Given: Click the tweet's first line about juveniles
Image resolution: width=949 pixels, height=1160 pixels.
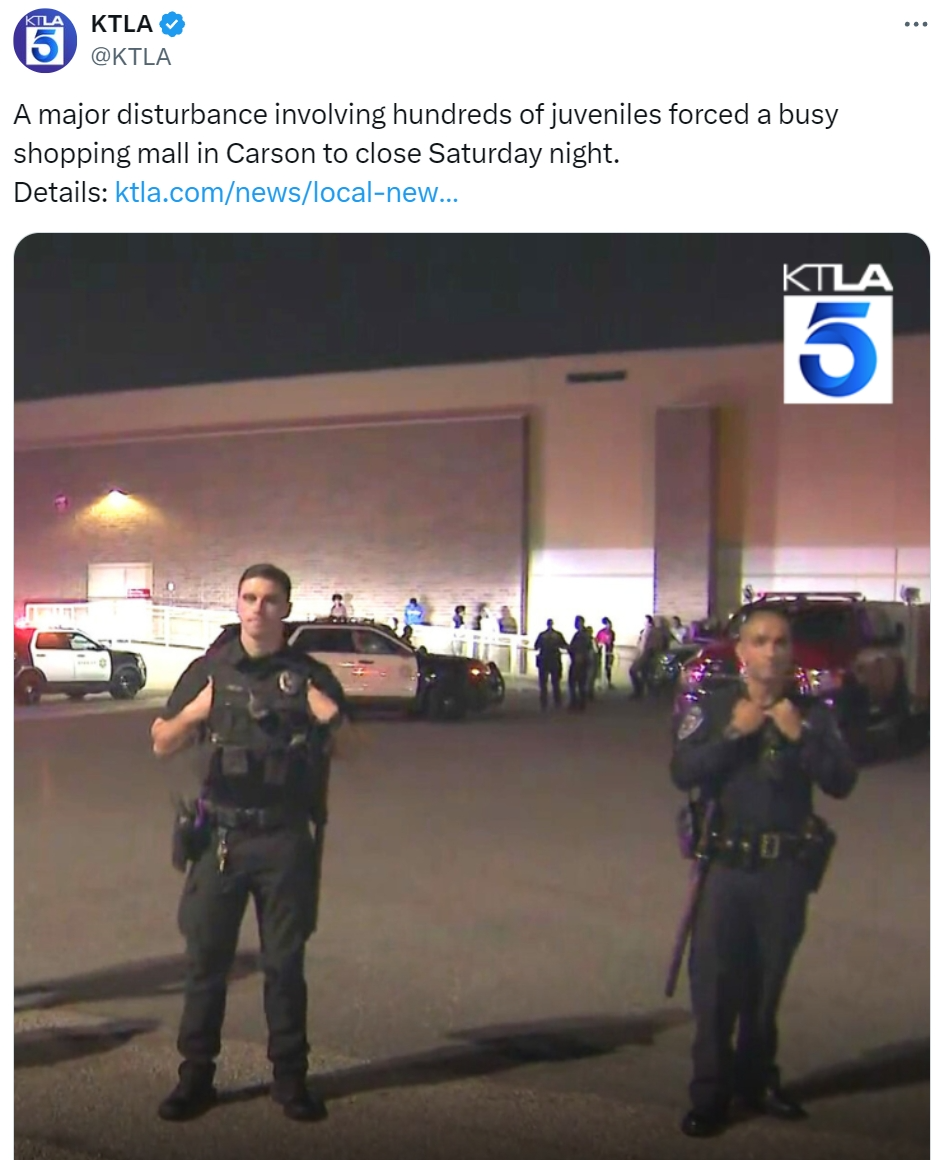Looking at the screenshot, I should 425,115.
